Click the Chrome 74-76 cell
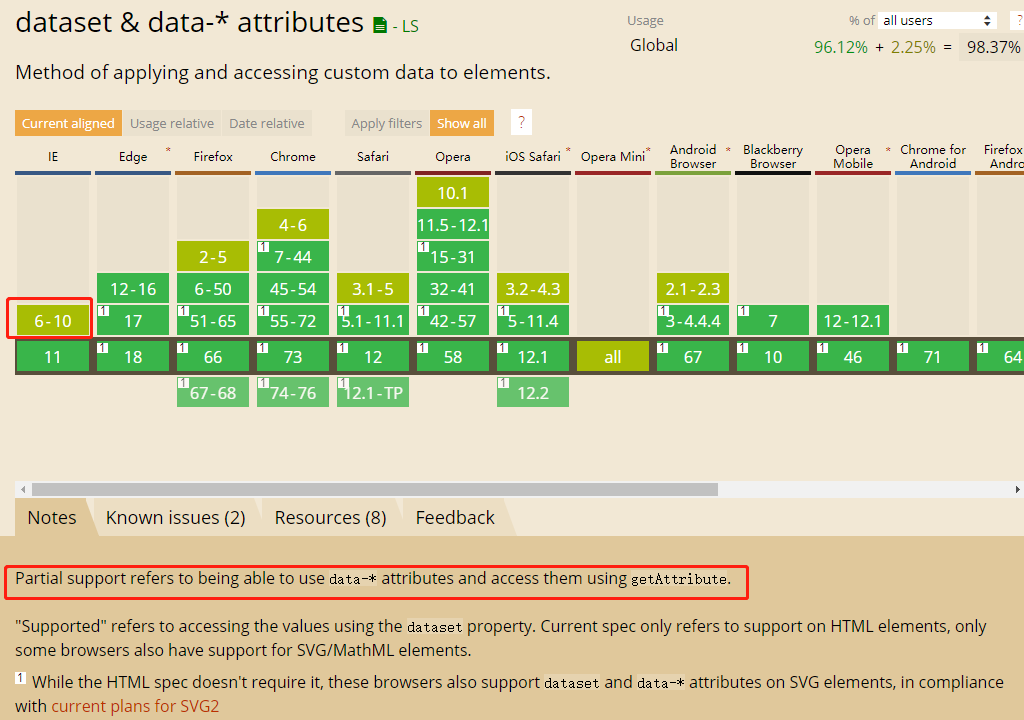1024x720 pixels. 293,392
